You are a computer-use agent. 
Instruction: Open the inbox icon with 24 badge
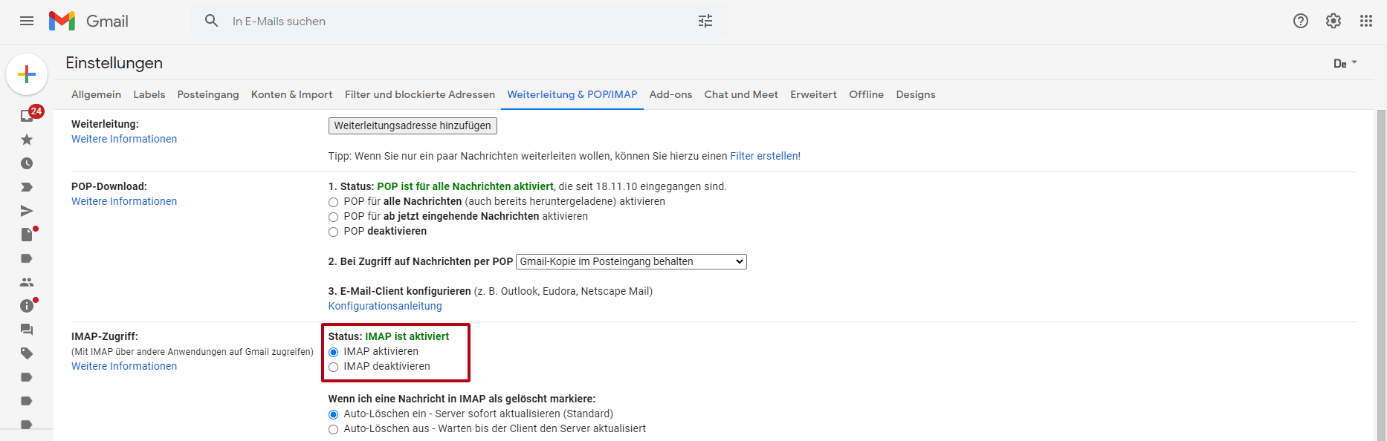click(29, 114)
